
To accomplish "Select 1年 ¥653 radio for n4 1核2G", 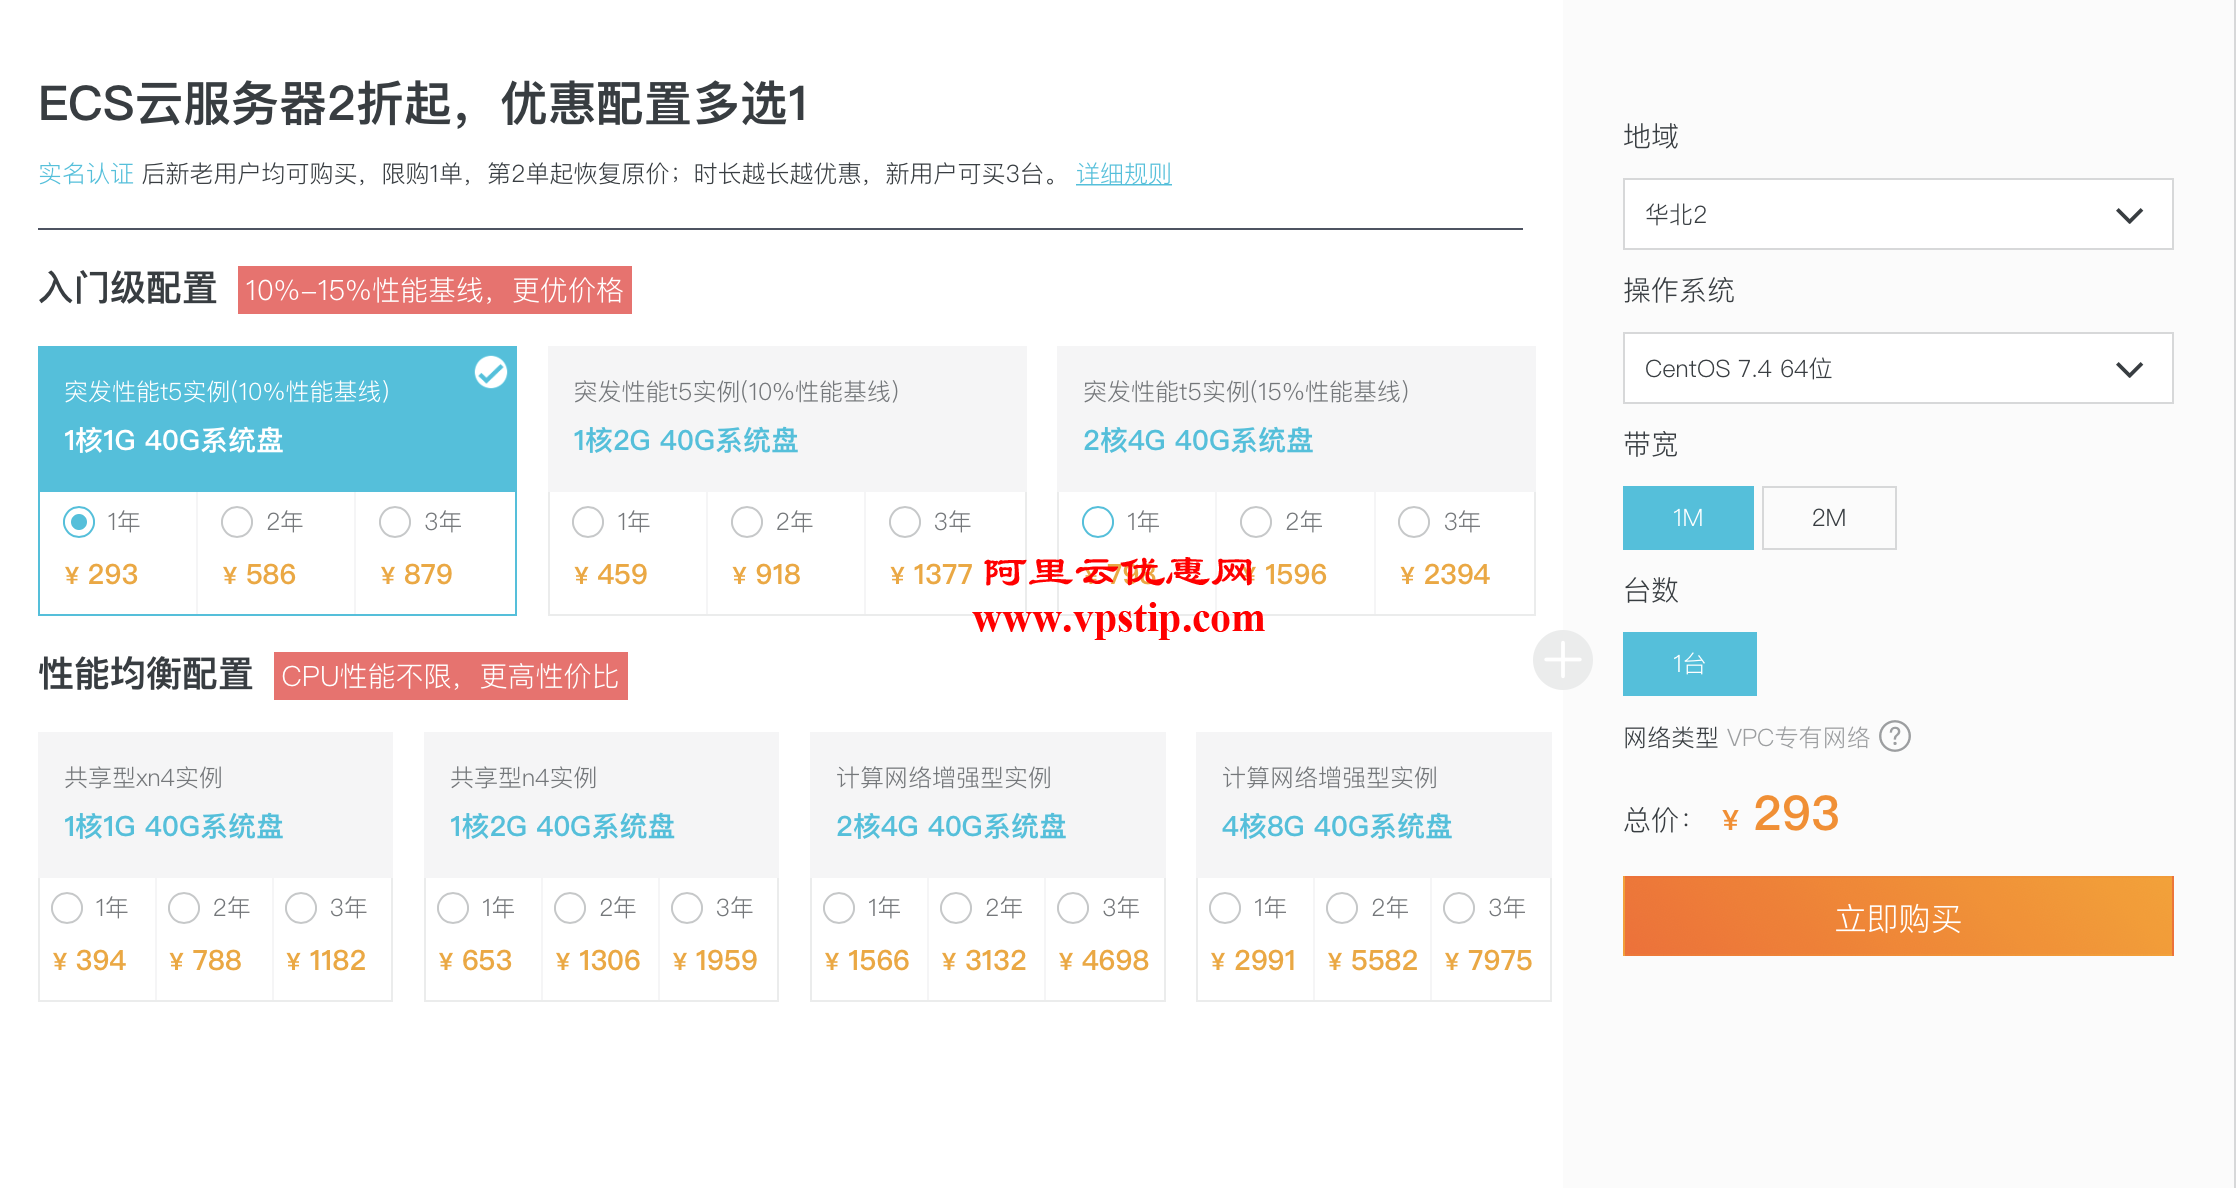I will (x=453, y=907).
